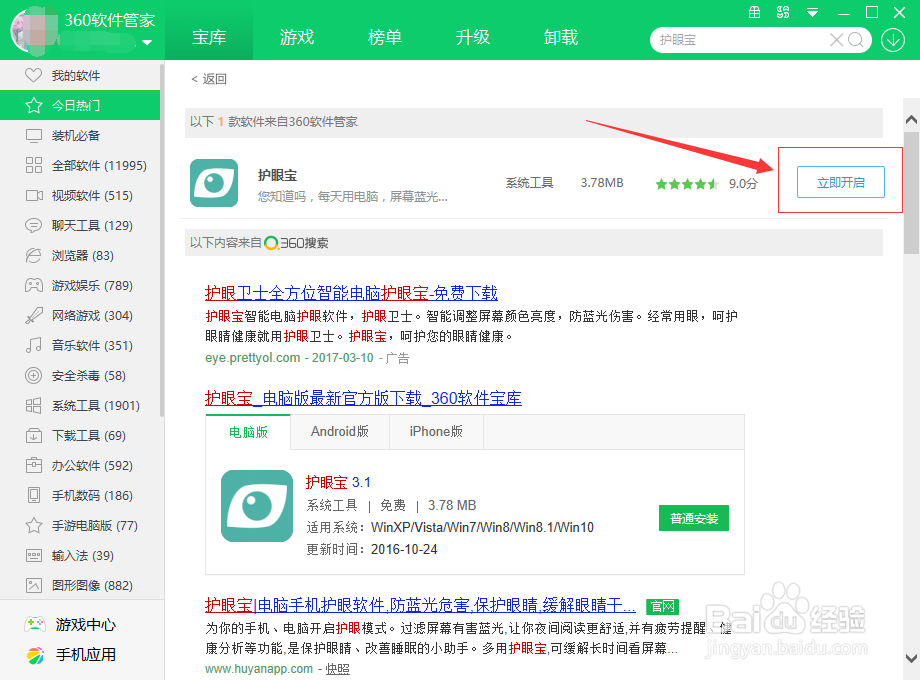Click the title bar four-loop icon
The image size is (920, 680).
click(783, 12)
